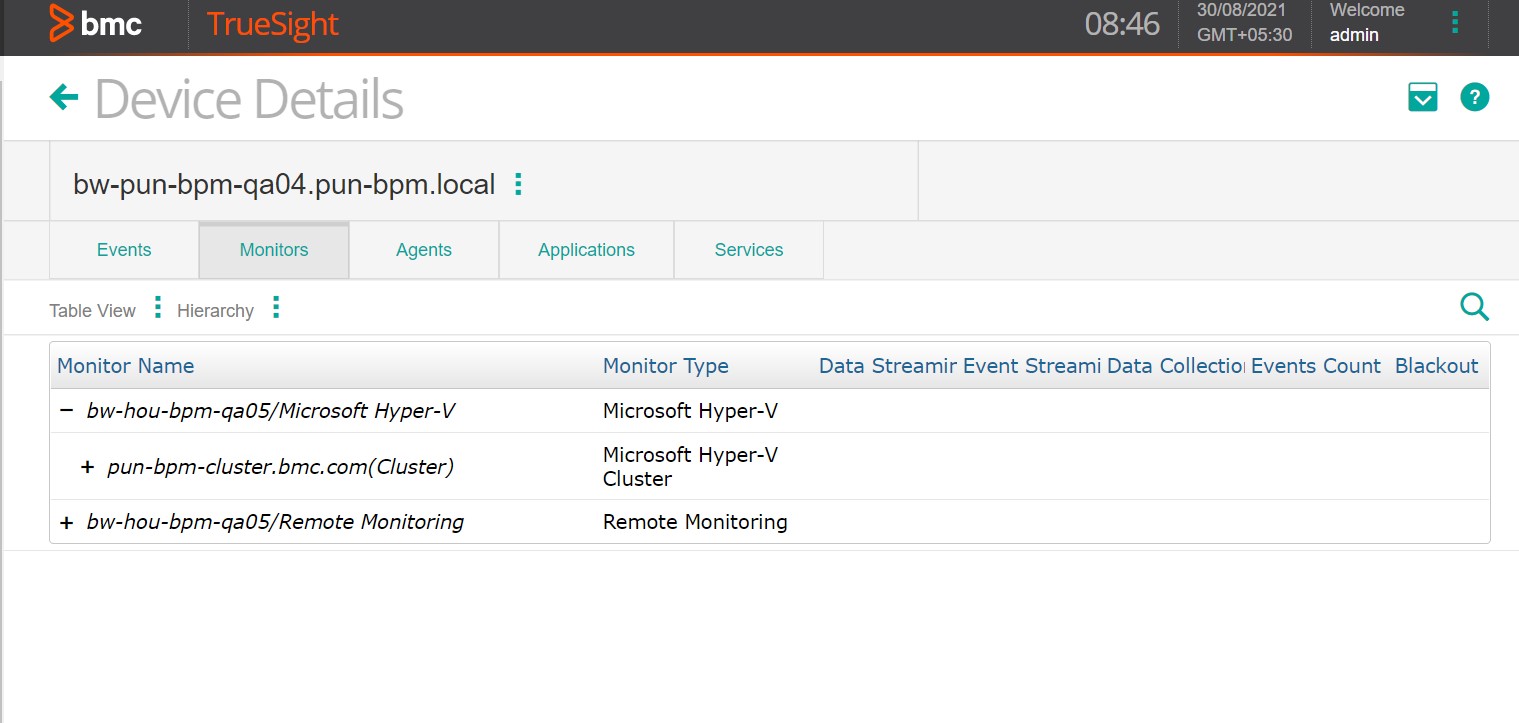This screenshot has height=723, width=1519.
Task: Switch to the Agents tab
Action: [x=424, y=250]
